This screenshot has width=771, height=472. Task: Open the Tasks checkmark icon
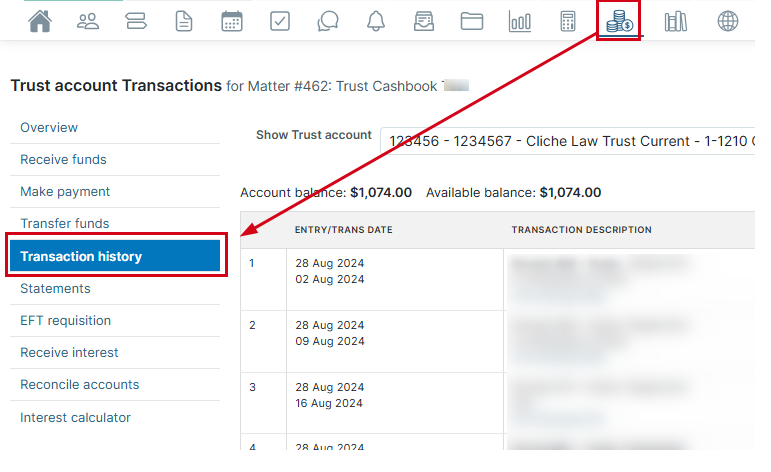click(x=280, y=21)
